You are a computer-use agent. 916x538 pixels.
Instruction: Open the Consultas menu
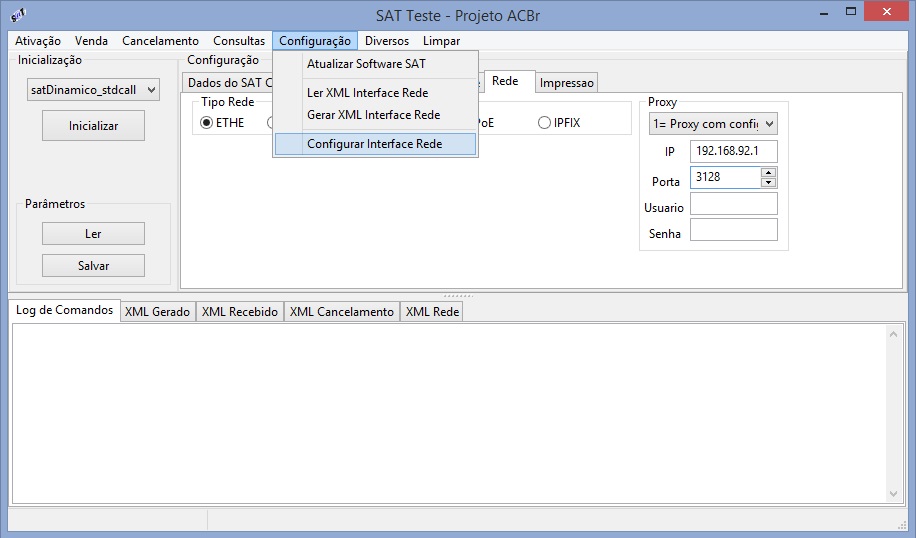(x=239, y=41)
